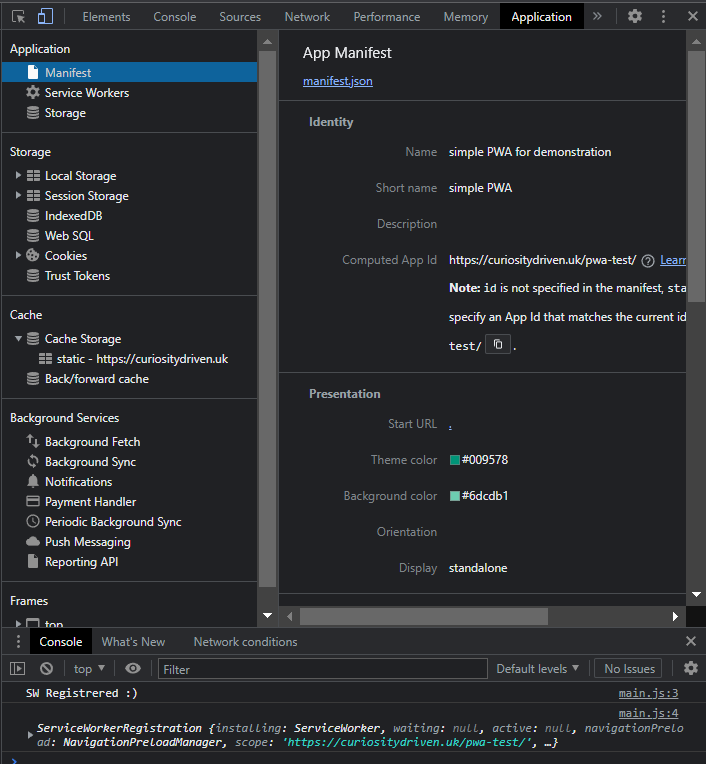
Task: Click the Cookies cookie icon
Action: [x=33, y=255]
